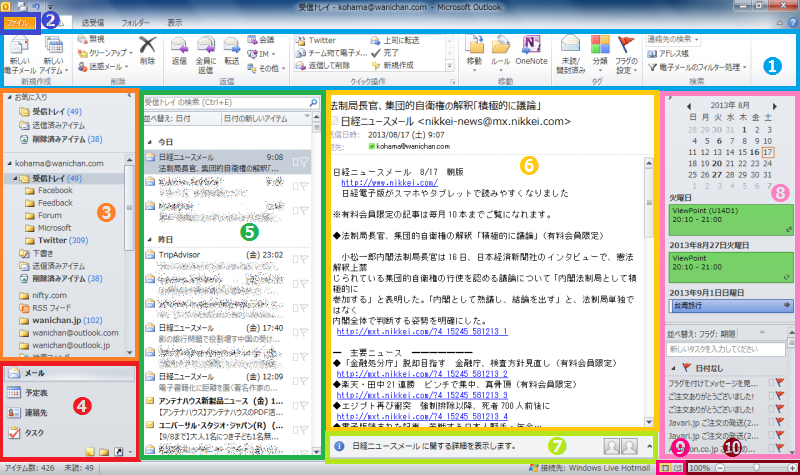Click the Ignore (無視) conversation icon
Viewport: 800px width, 475px height.
click(x=82, y=39)
